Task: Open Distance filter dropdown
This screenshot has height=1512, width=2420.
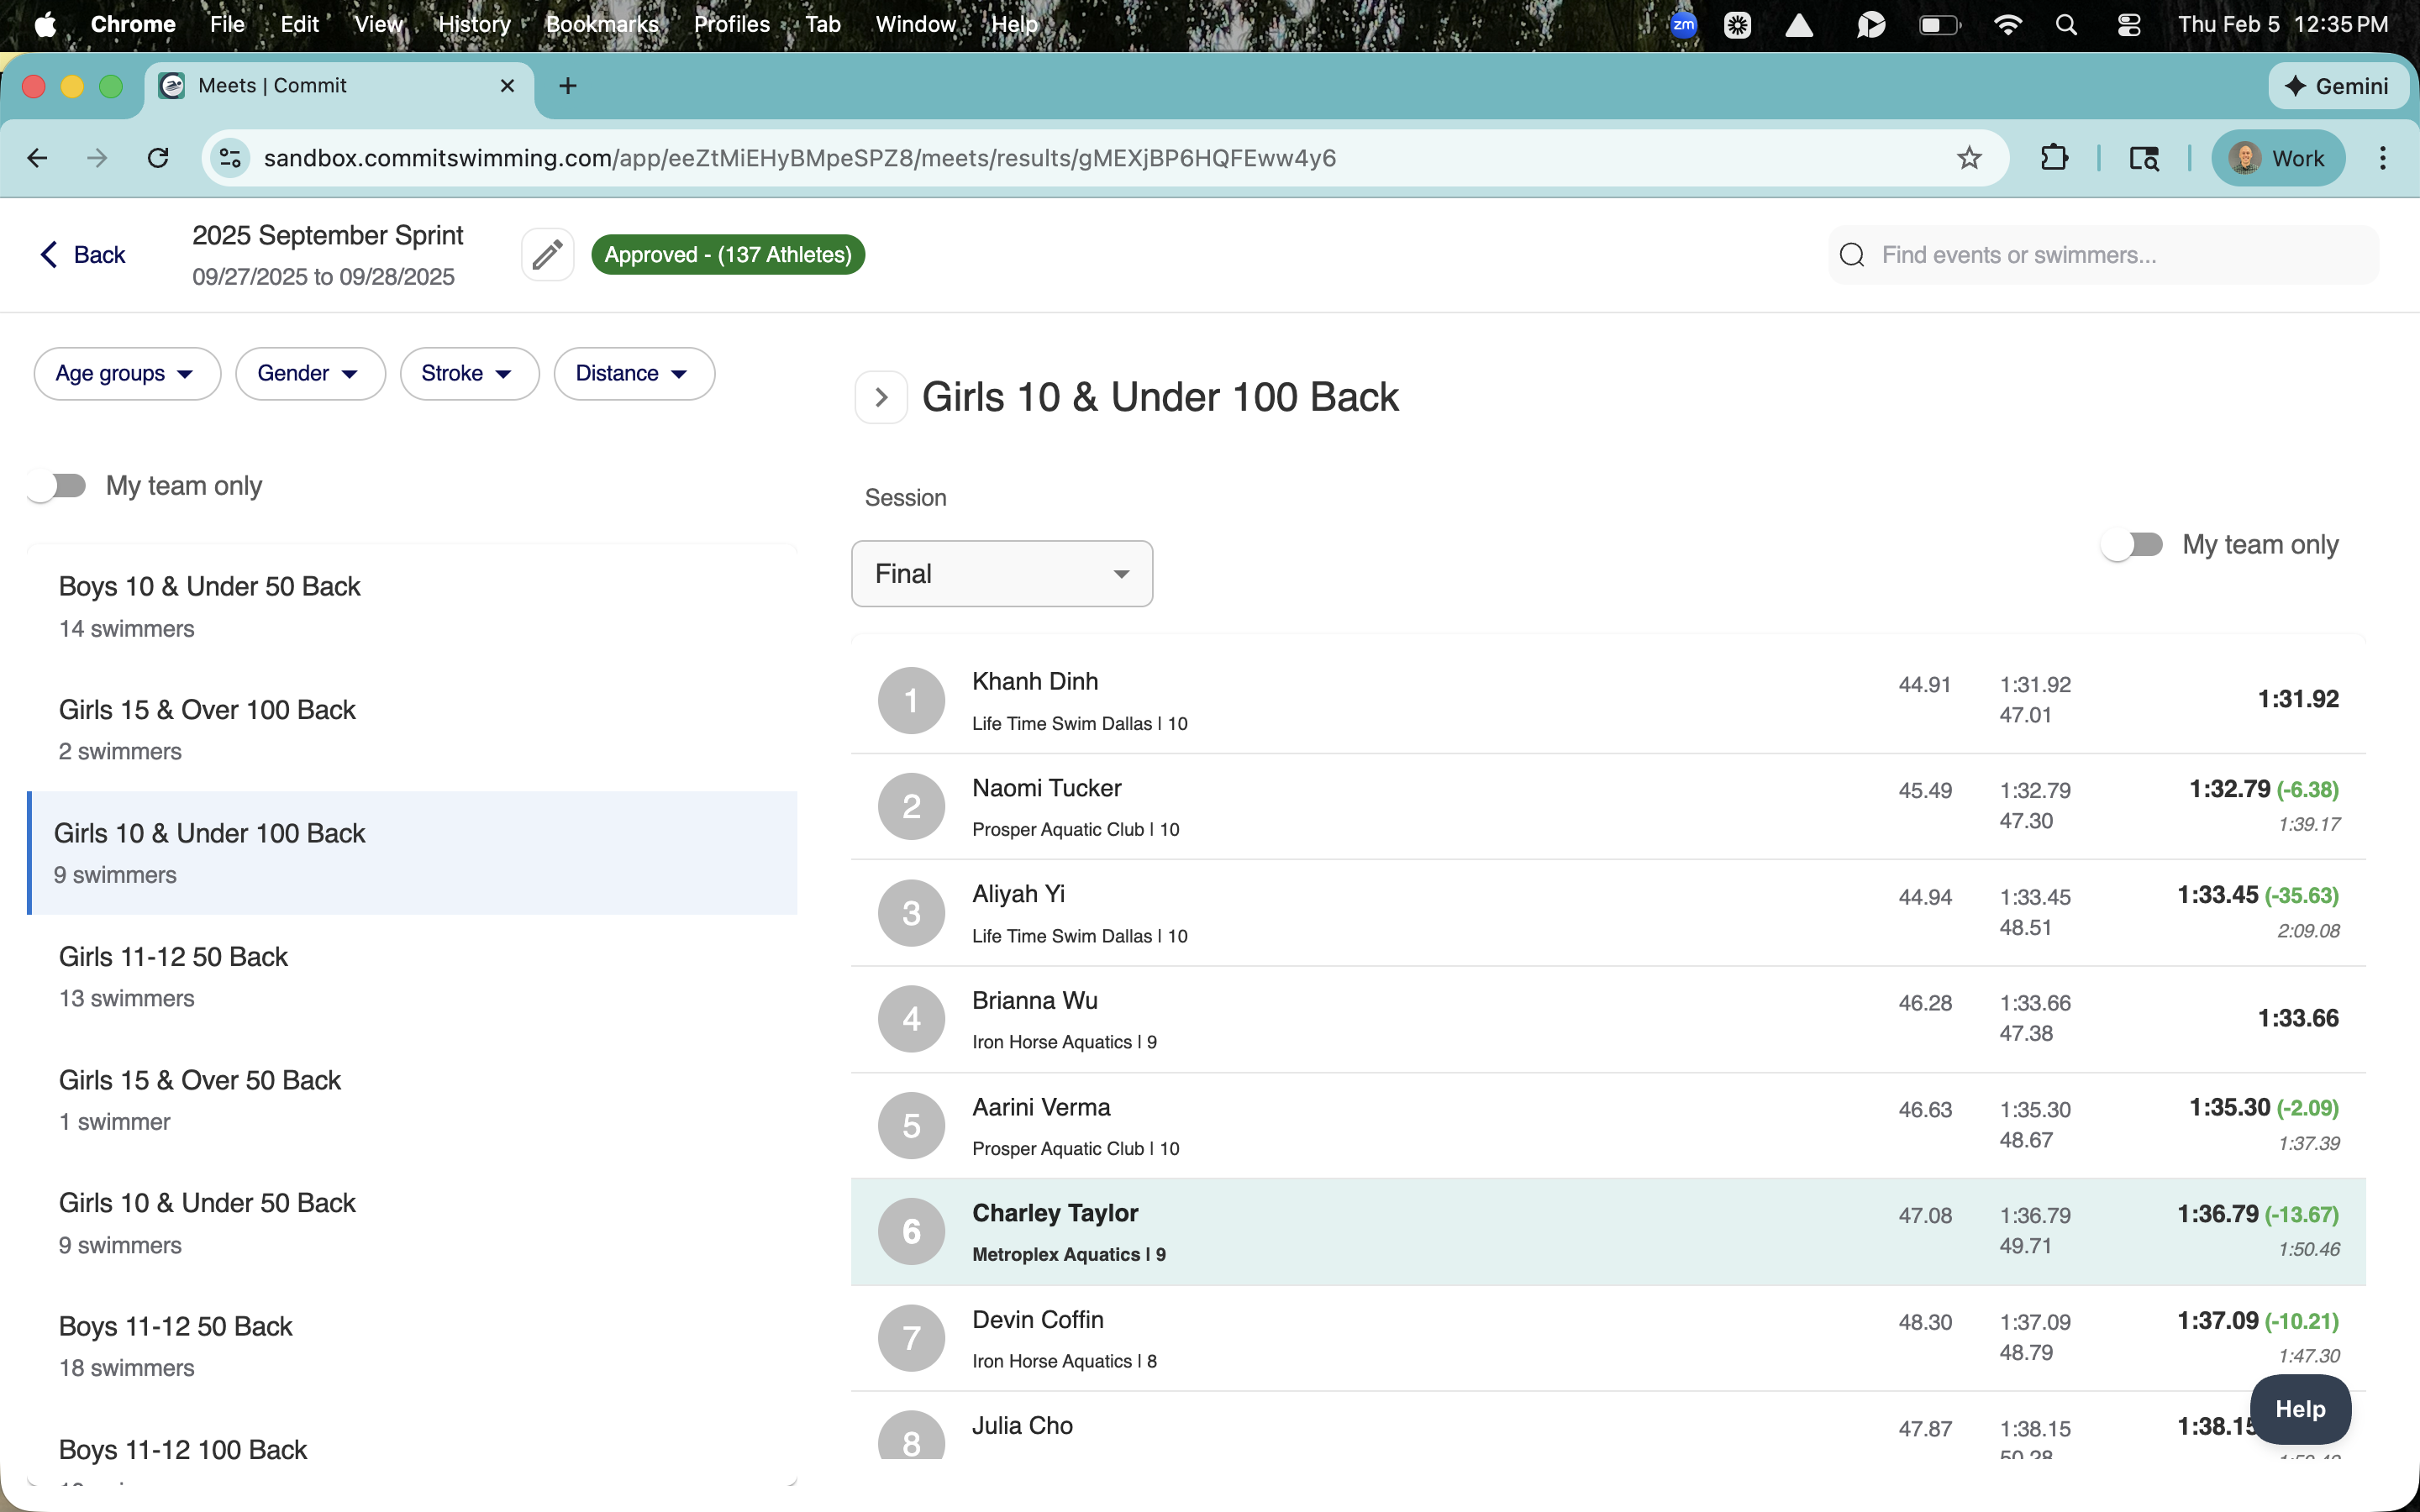Action: pyautogui.click(x=633, y=374)
